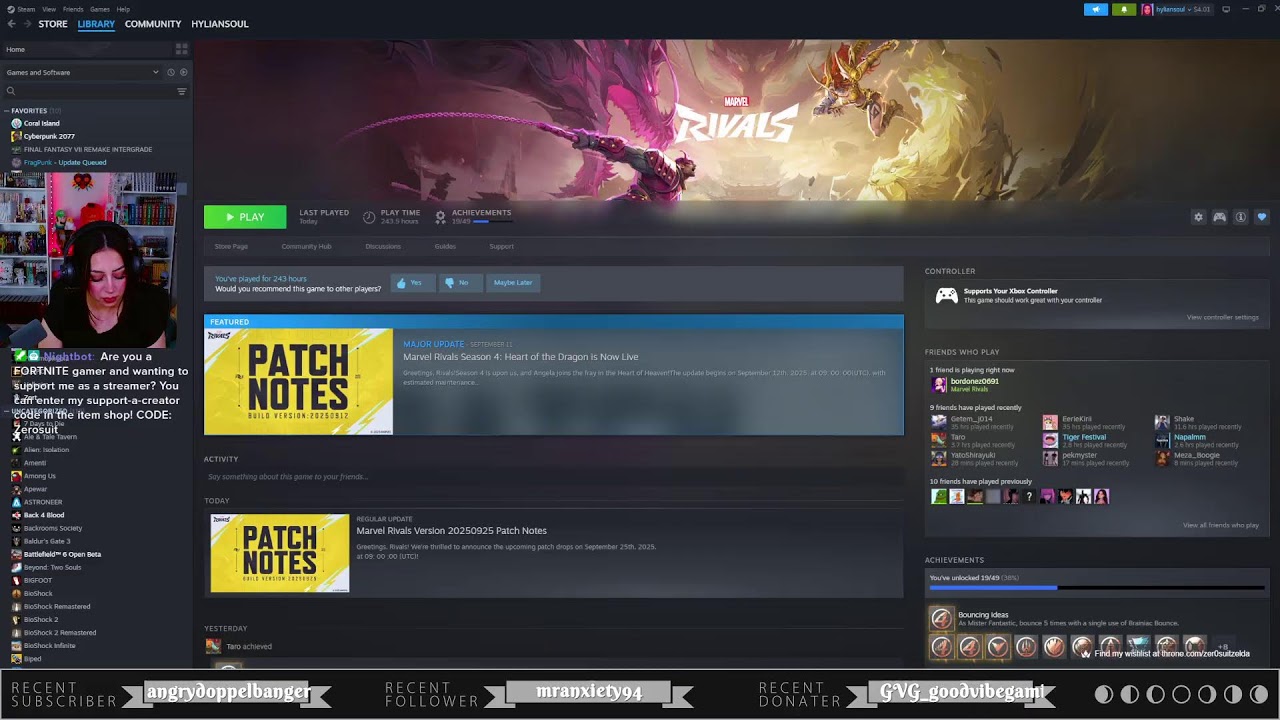Open friend bordonez0691 currently playing
This screenshot has width=1280, height=720.
(965, 385)
